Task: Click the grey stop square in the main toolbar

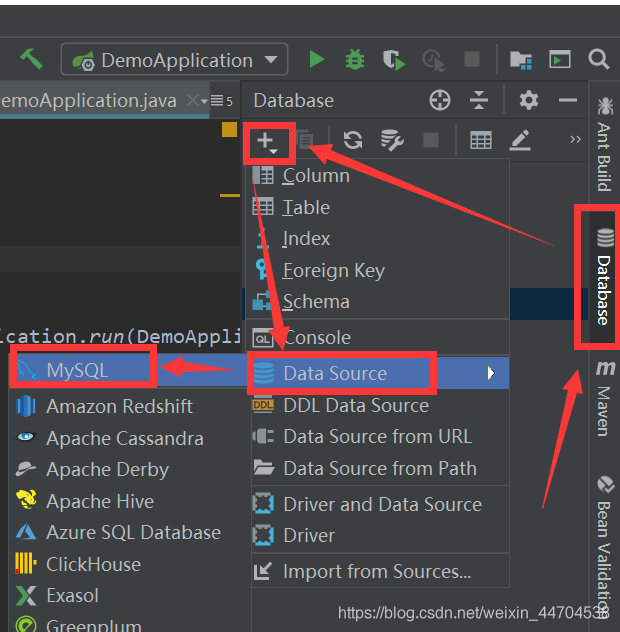Action: point(472,59)
